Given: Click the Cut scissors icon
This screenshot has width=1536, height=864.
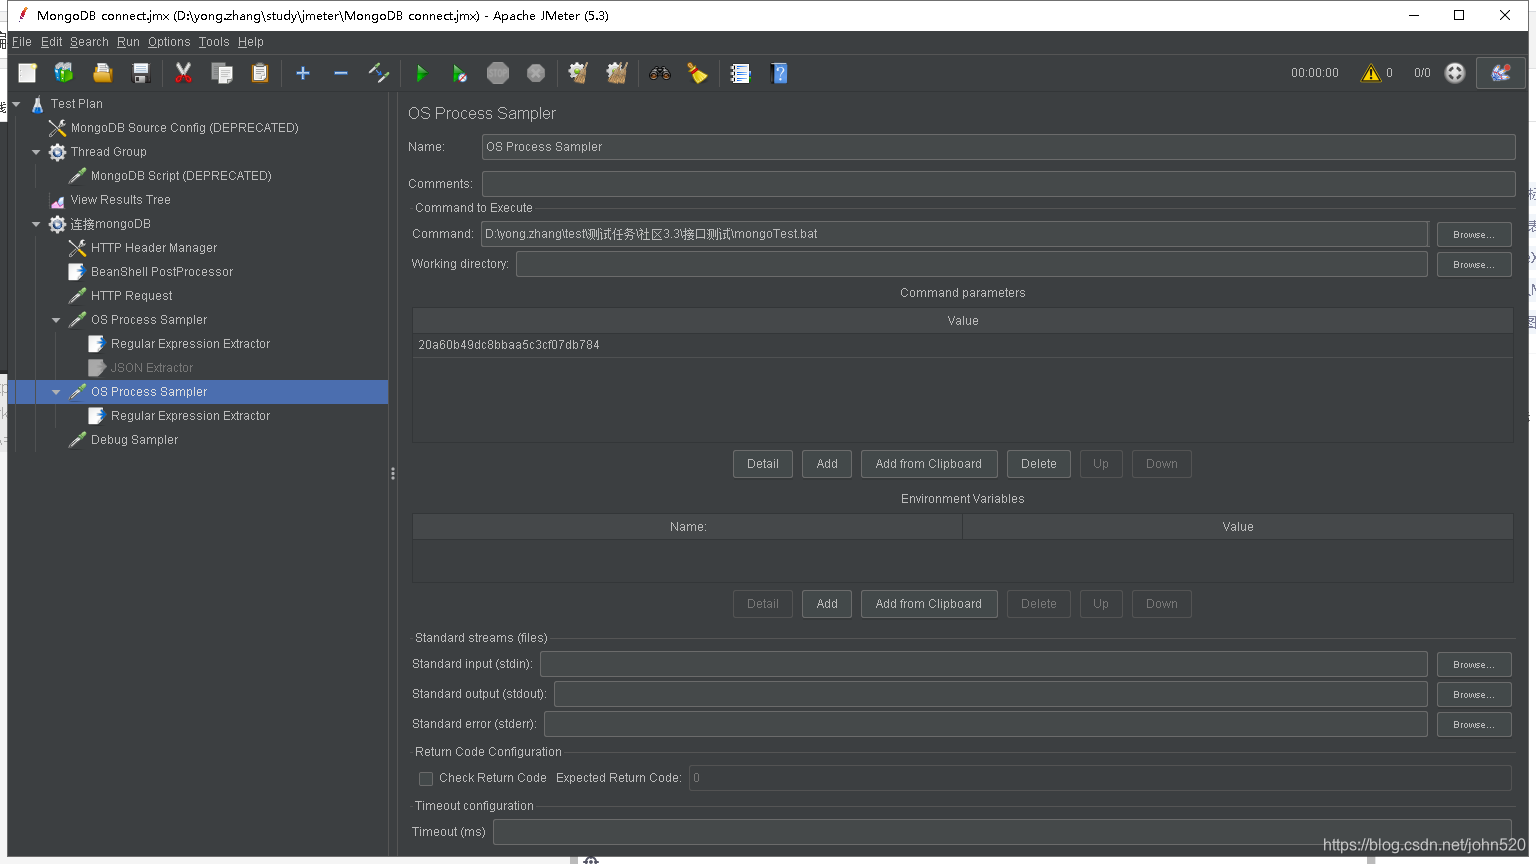Looking at the screenshot, I should tap(183, 73).
